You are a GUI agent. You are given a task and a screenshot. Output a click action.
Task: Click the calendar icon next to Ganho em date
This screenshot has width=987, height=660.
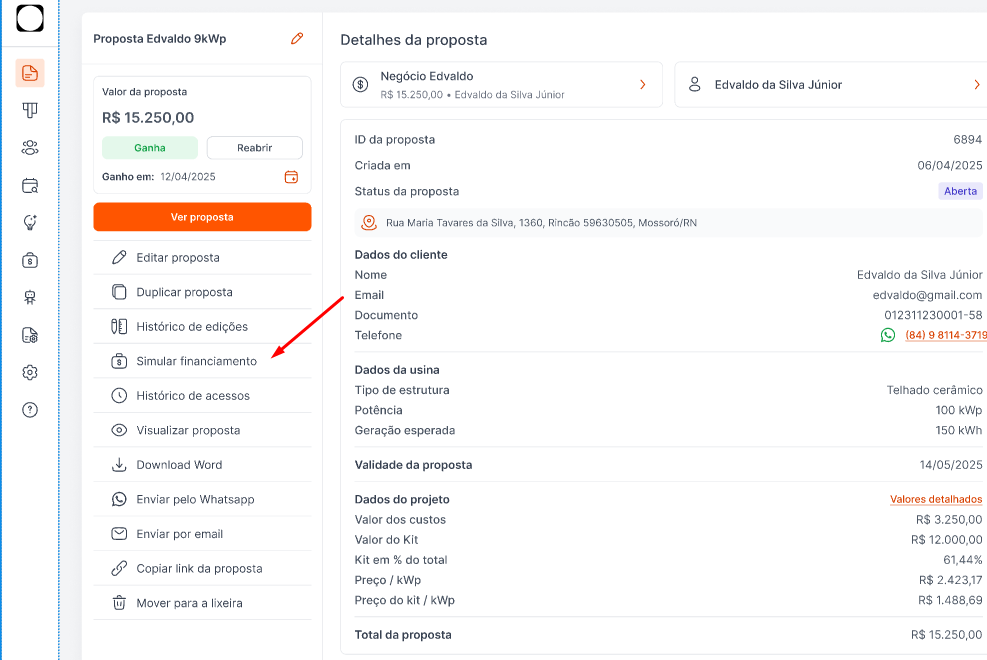291,177
